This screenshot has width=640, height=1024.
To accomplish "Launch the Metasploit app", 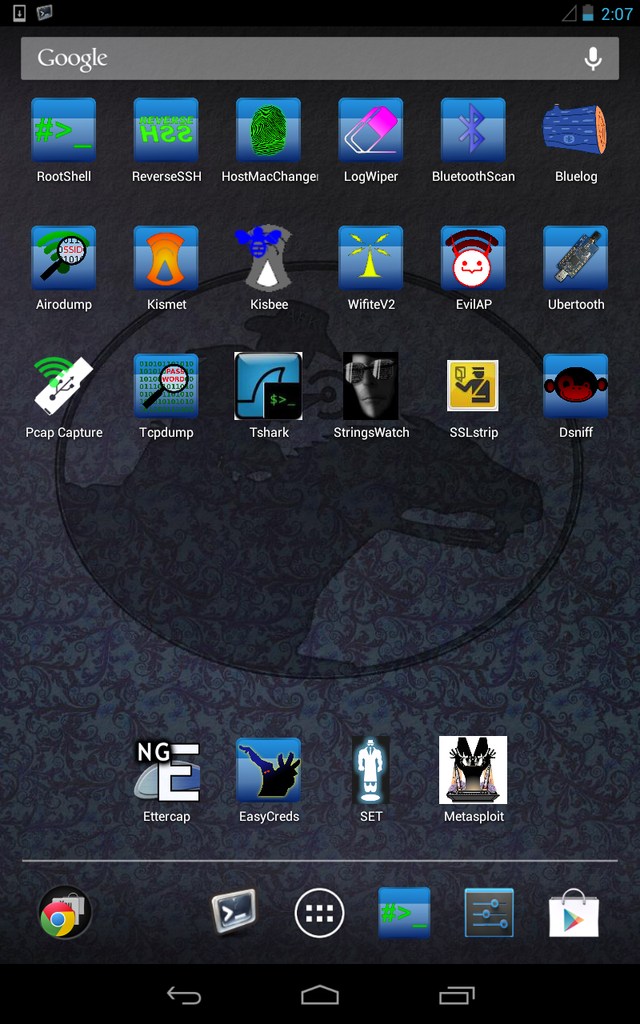I will click(x=473, y=770).
